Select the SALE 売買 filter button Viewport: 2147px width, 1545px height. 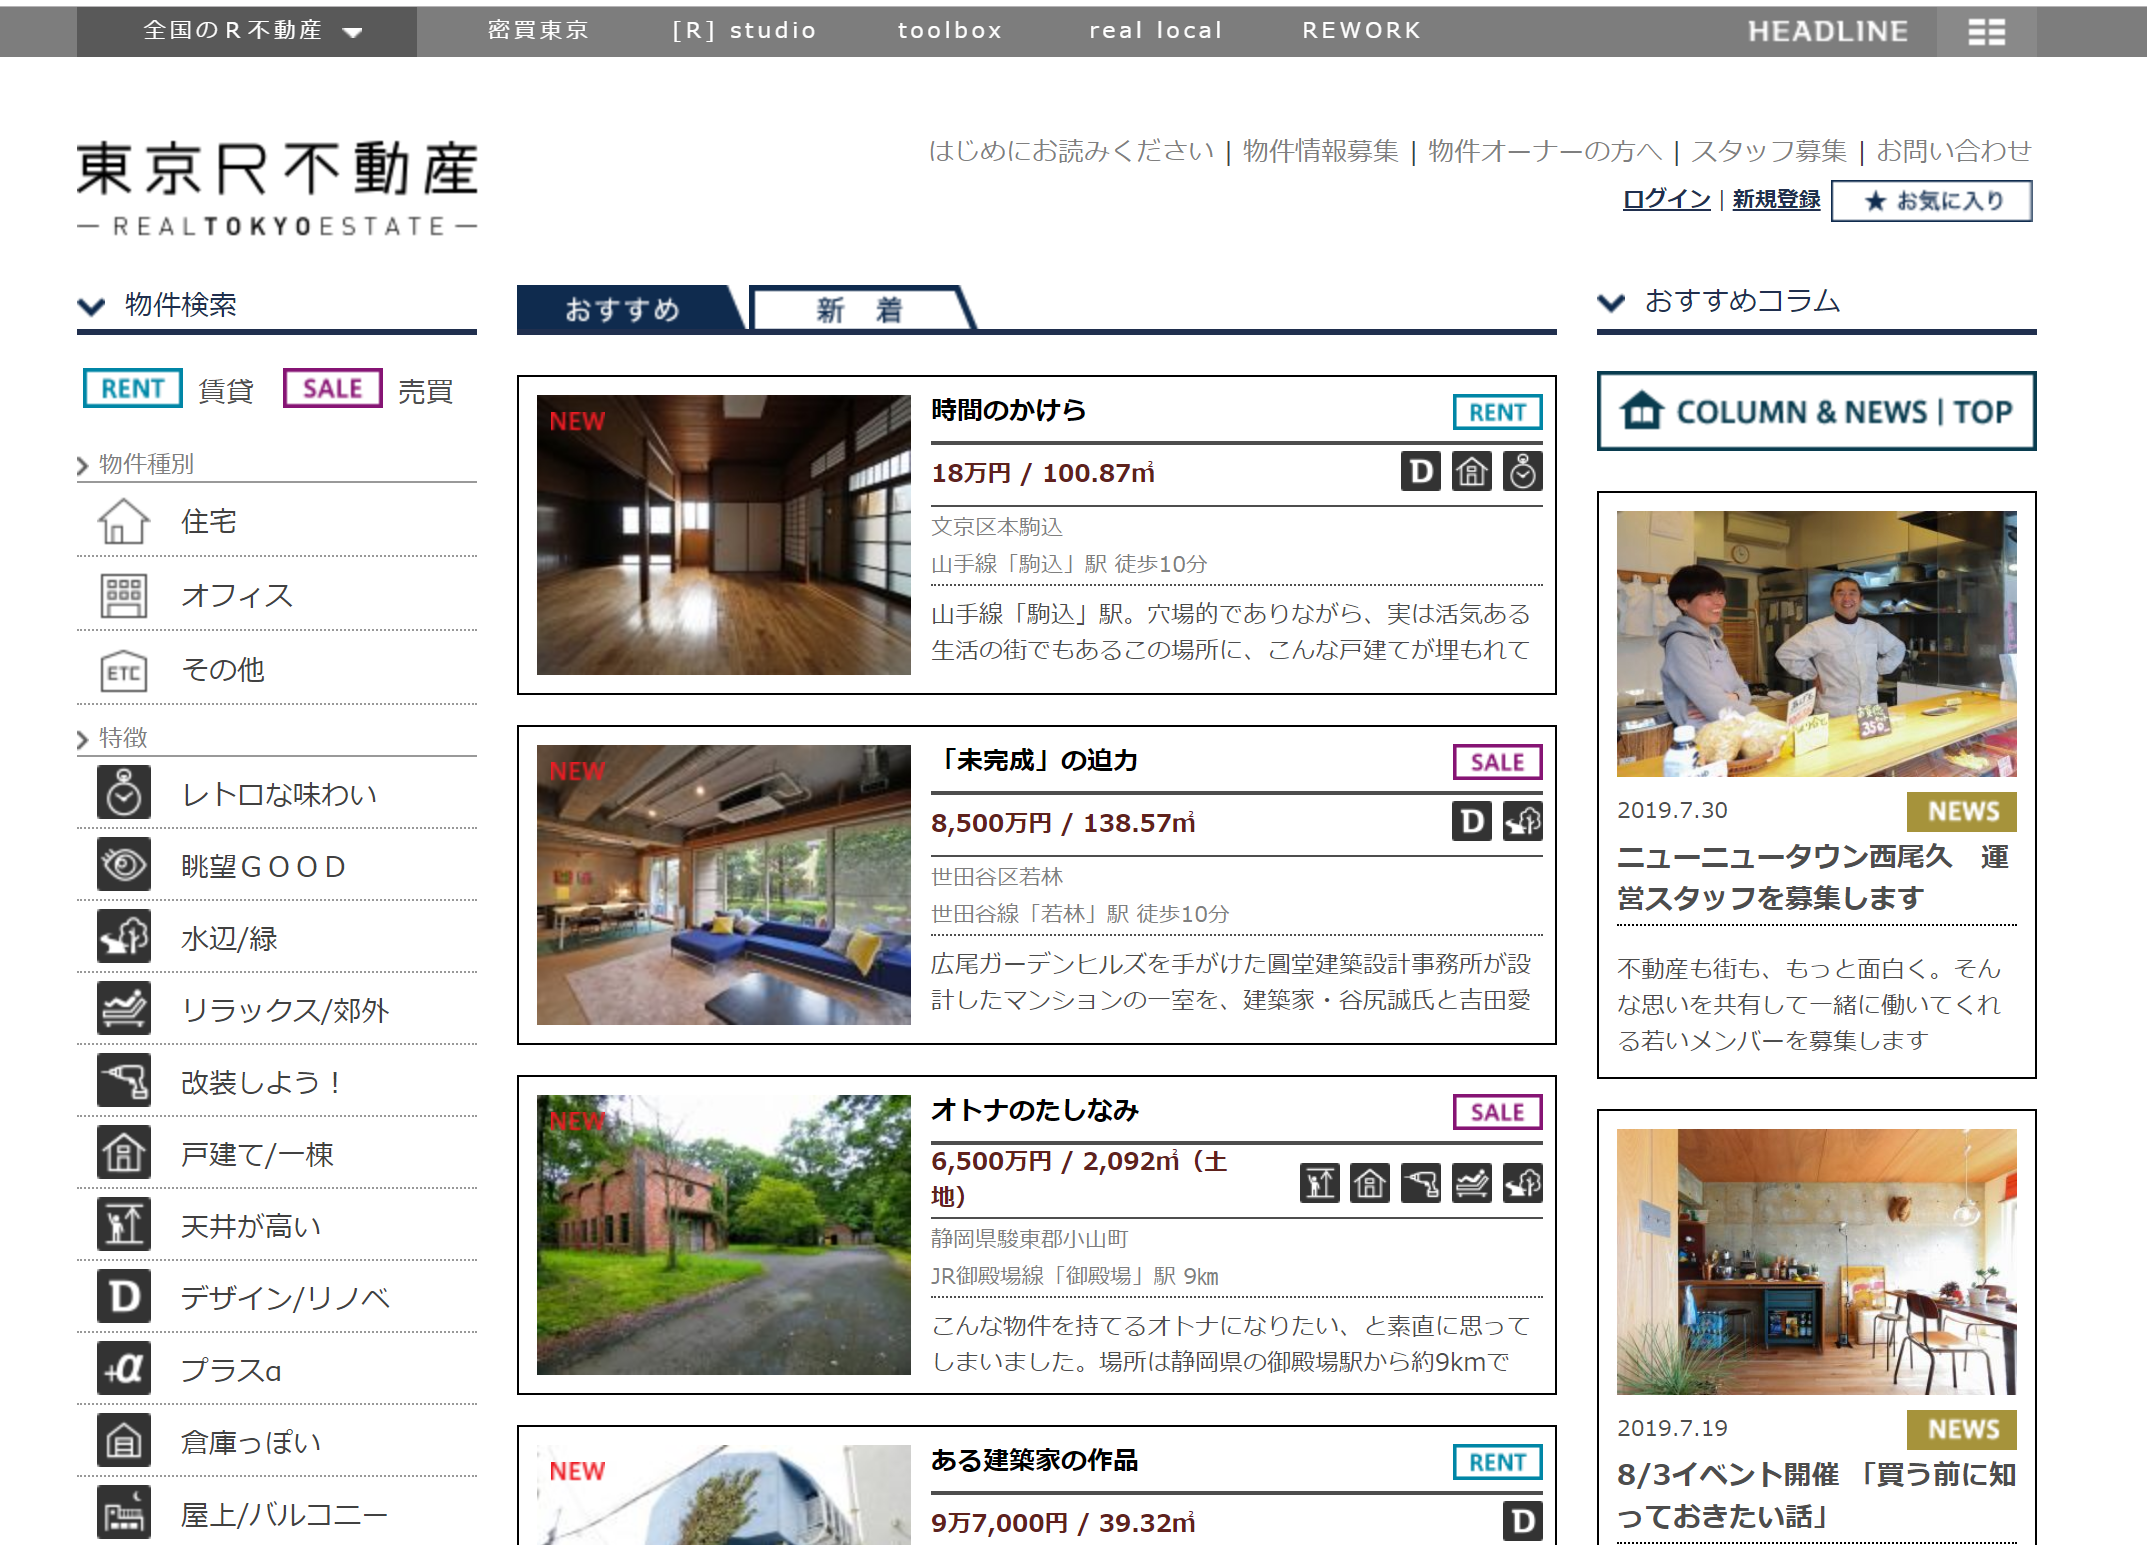[333, 389]
